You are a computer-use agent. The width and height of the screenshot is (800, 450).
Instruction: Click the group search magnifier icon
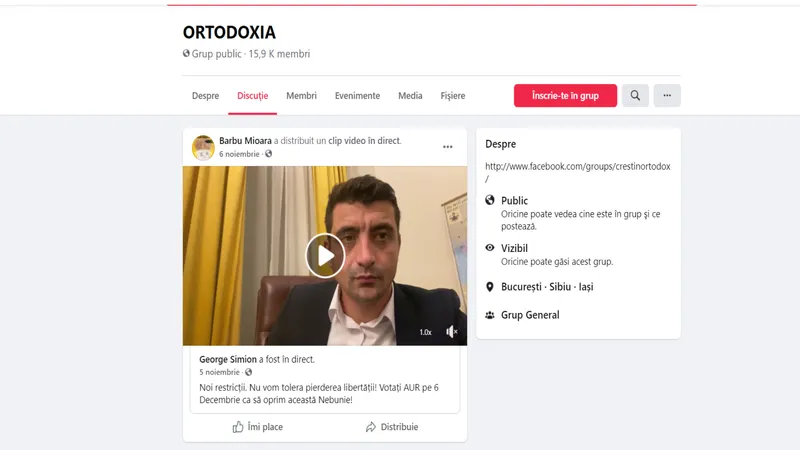click(x=635, y=95)
